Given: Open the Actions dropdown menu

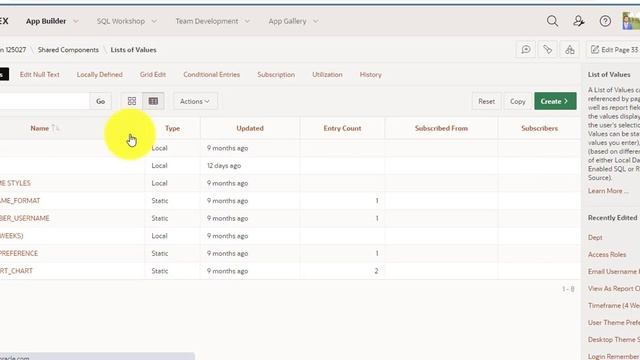Looking at the screenshot, I should pos(195,101).
